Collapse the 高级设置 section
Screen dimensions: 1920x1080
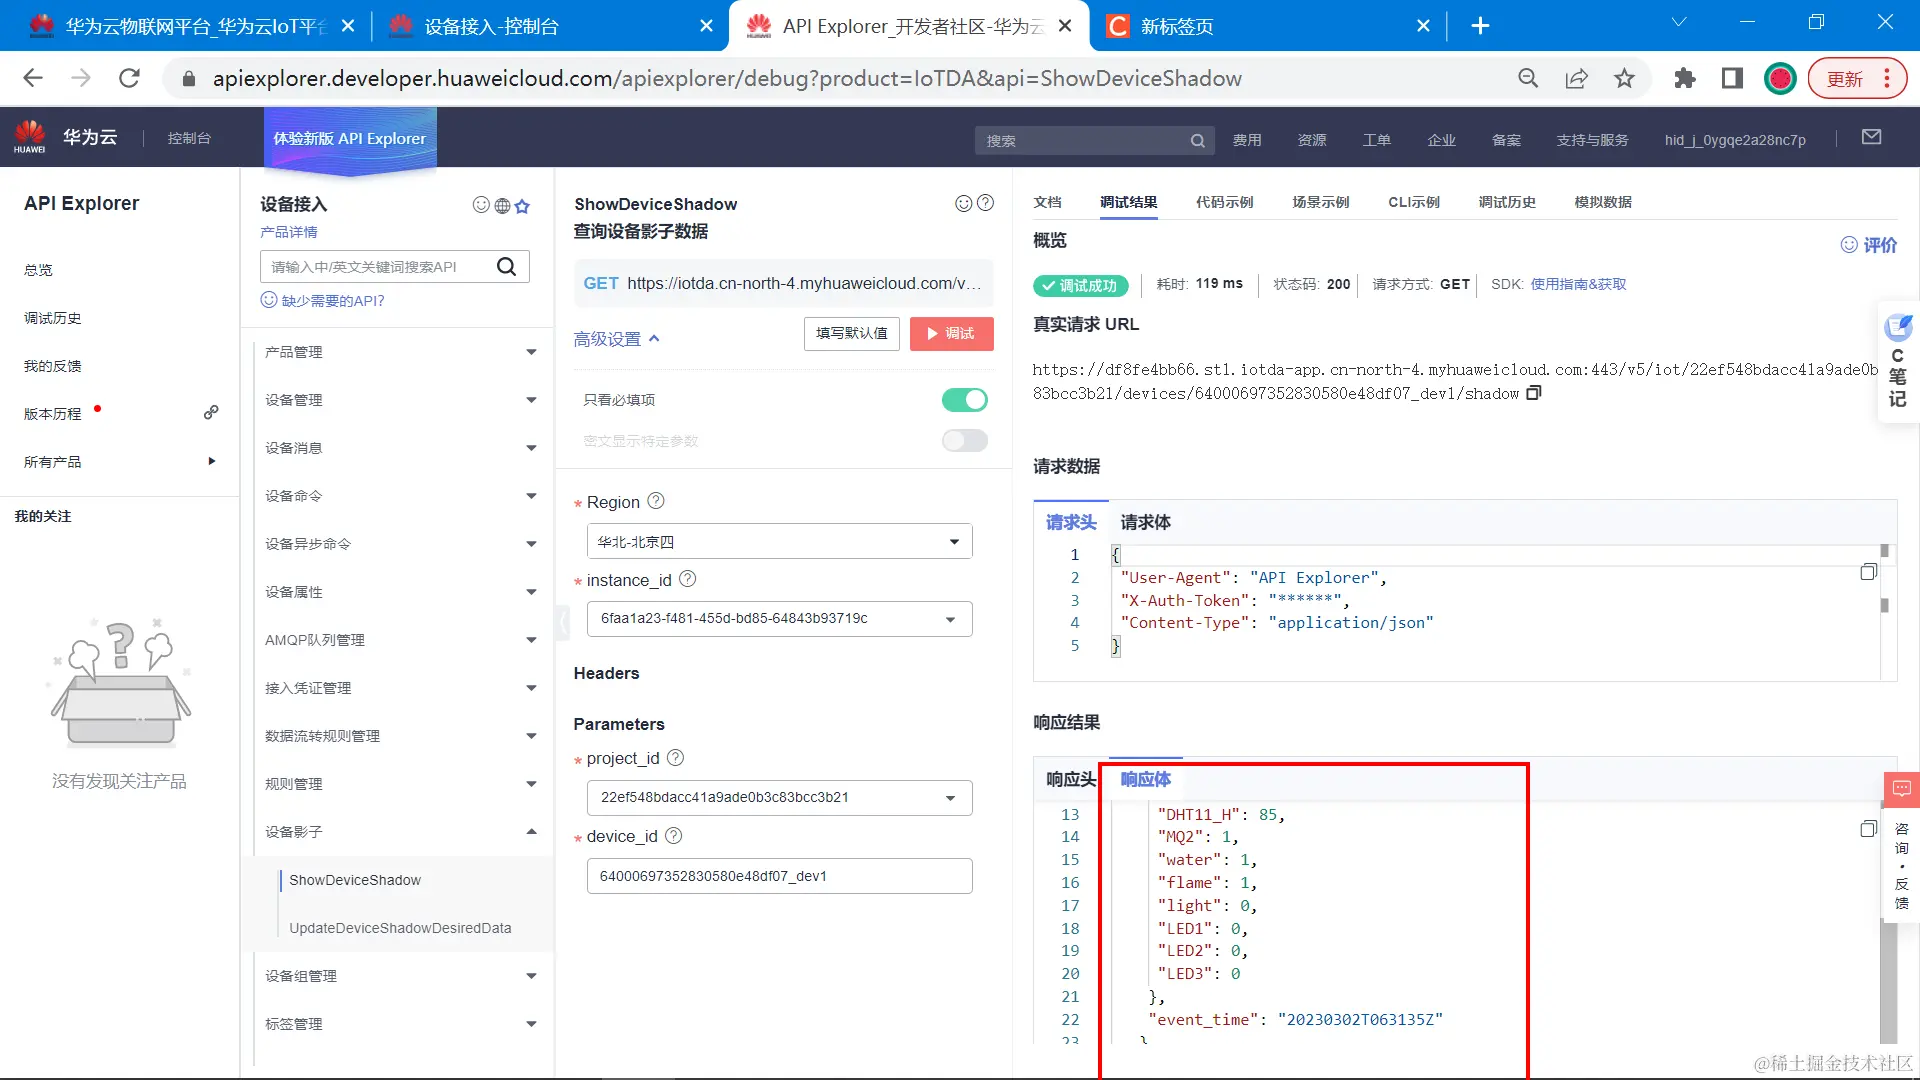(x=617, y=339)
